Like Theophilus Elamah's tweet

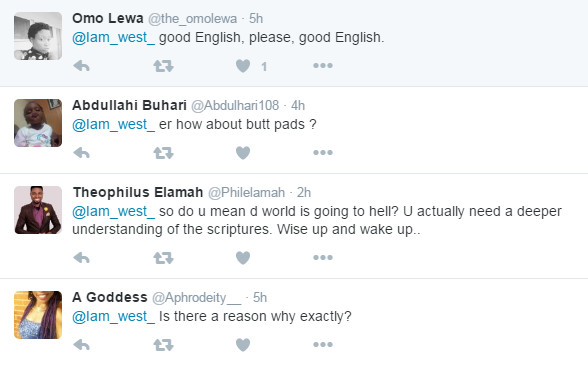243,258
